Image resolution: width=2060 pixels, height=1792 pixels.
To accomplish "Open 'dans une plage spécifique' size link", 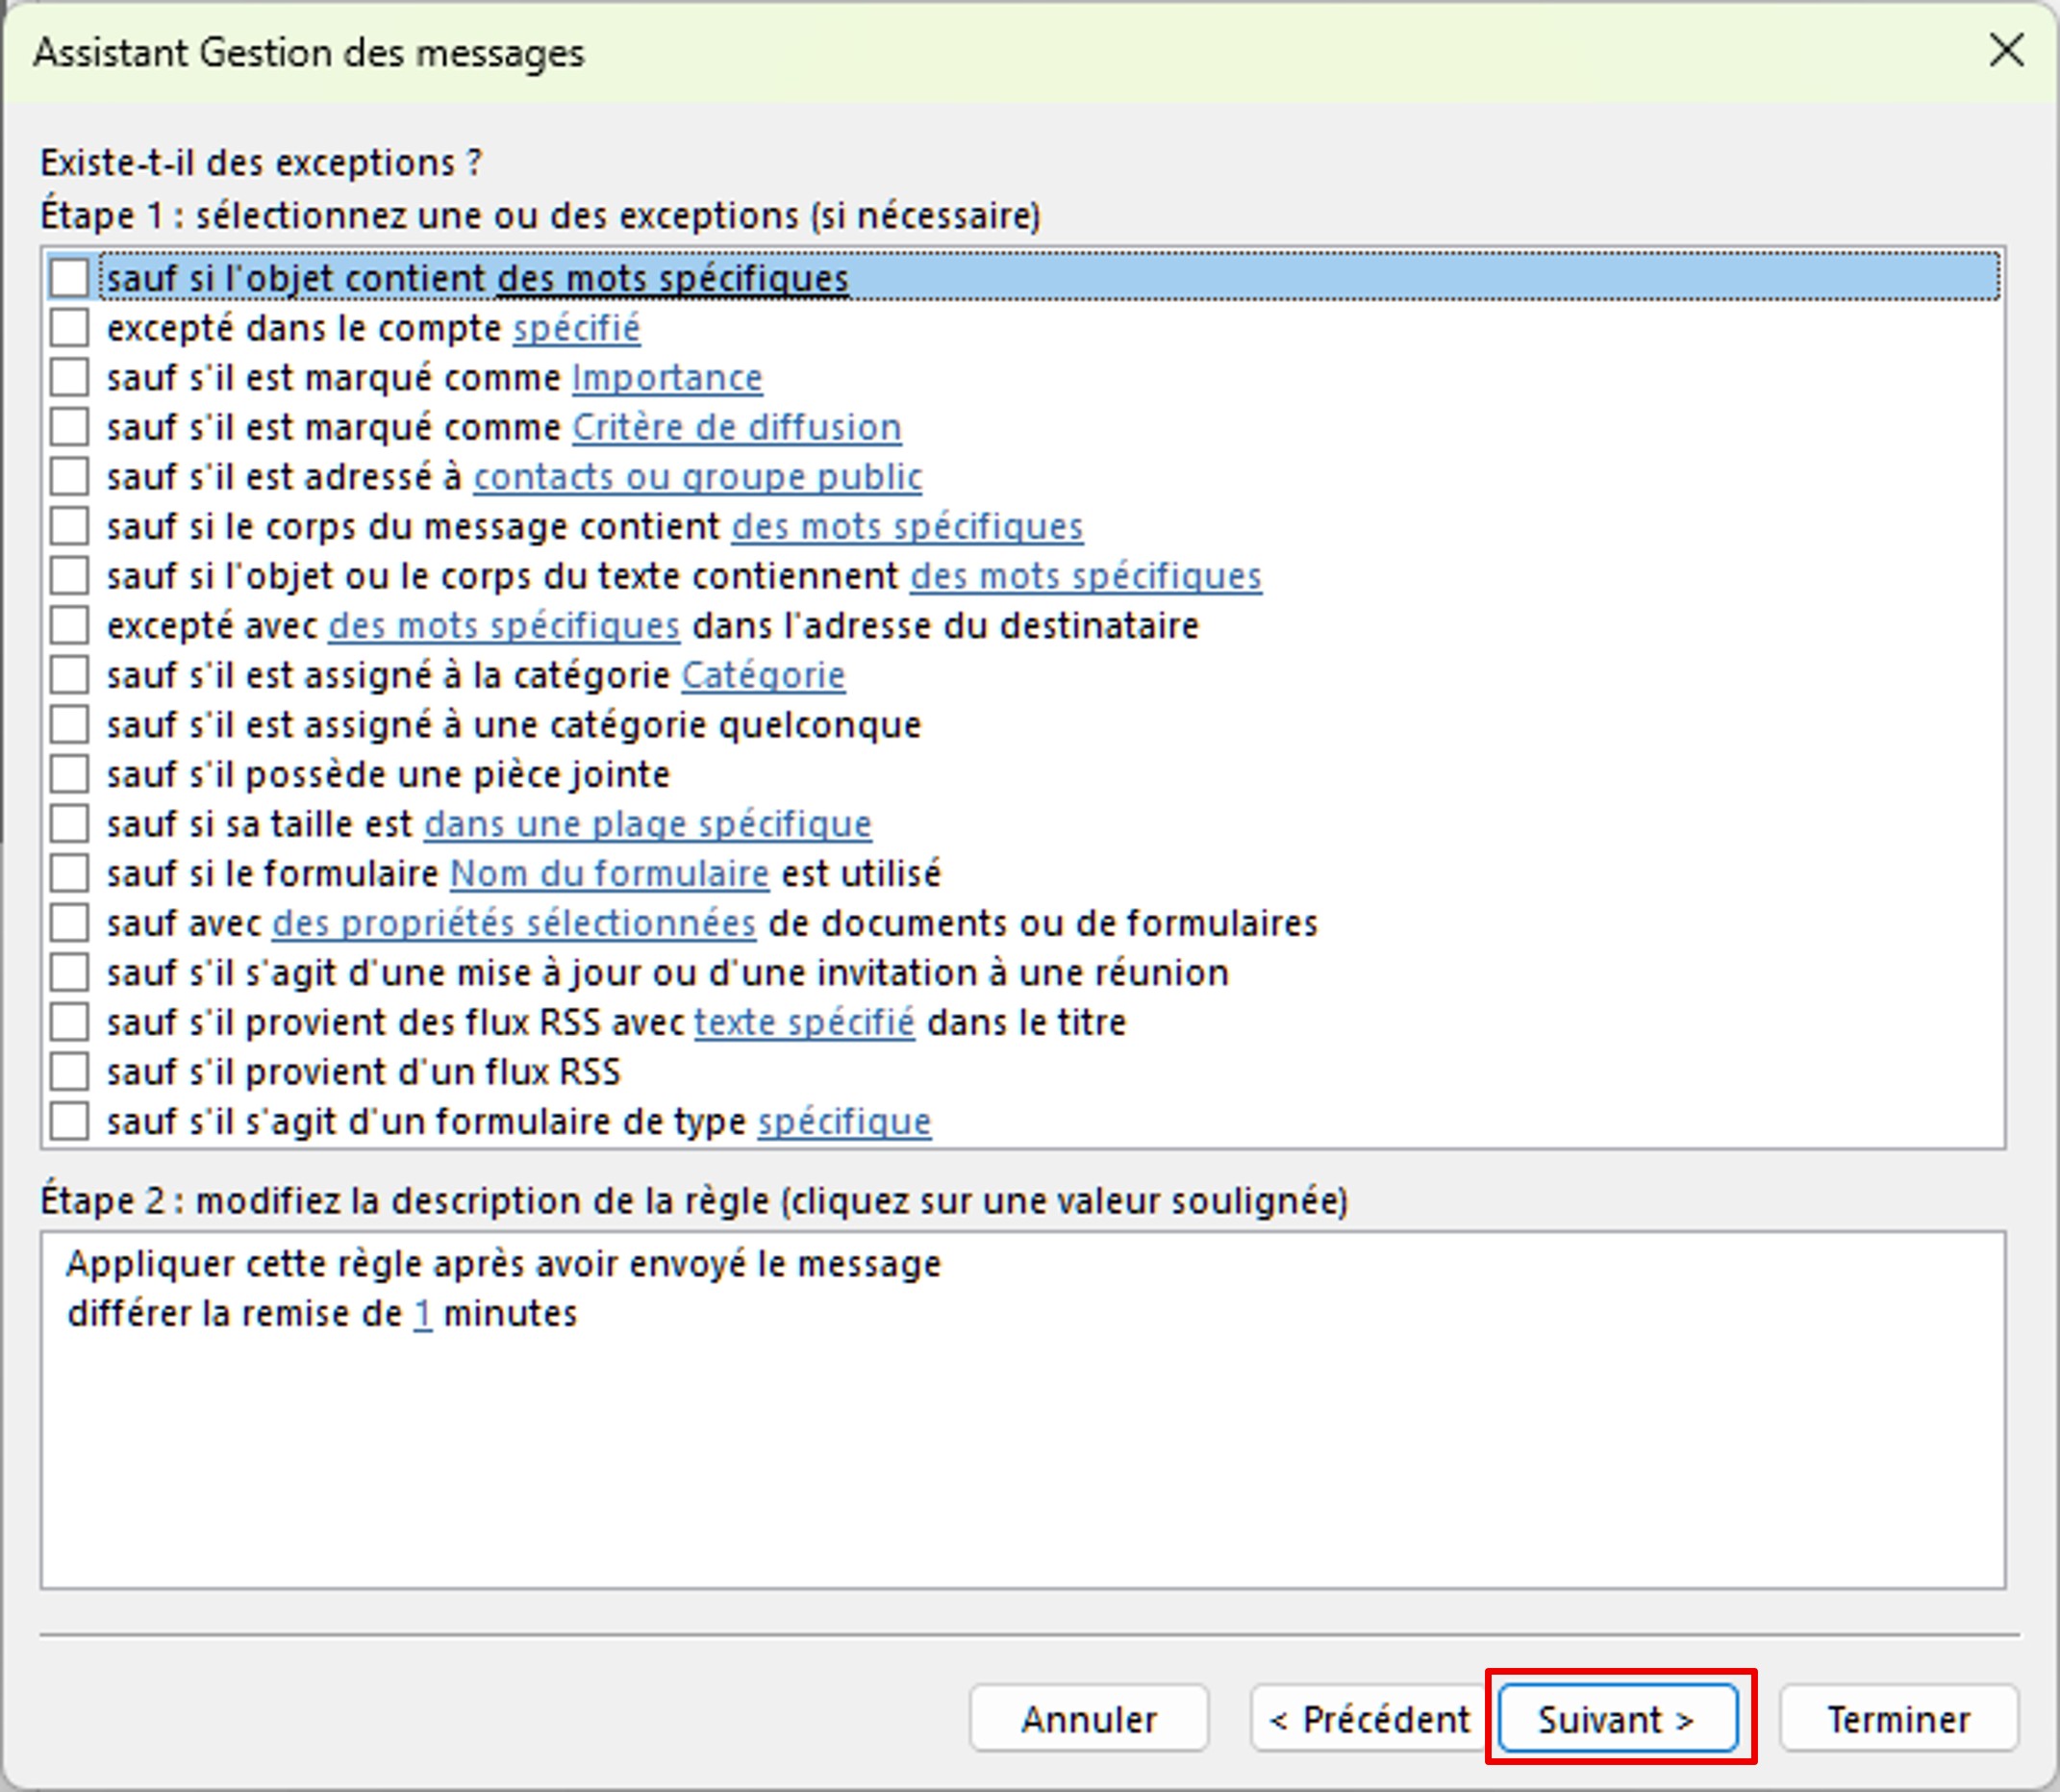I will 647,824.
